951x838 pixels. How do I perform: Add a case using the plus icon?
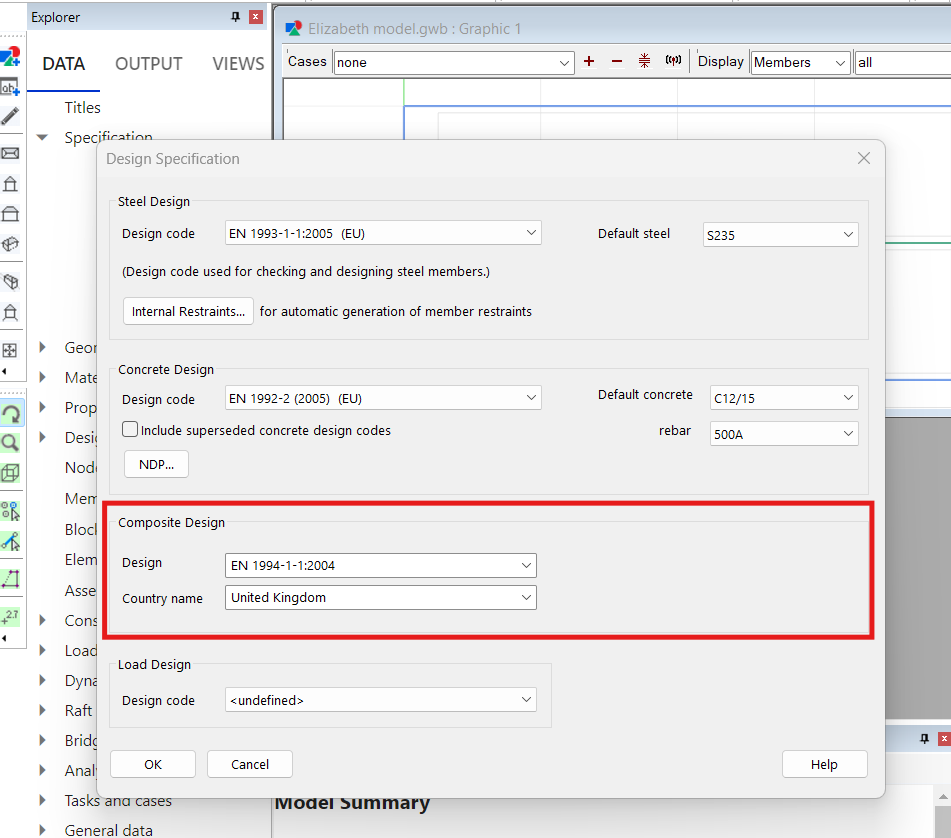click(x=588, y=61)
